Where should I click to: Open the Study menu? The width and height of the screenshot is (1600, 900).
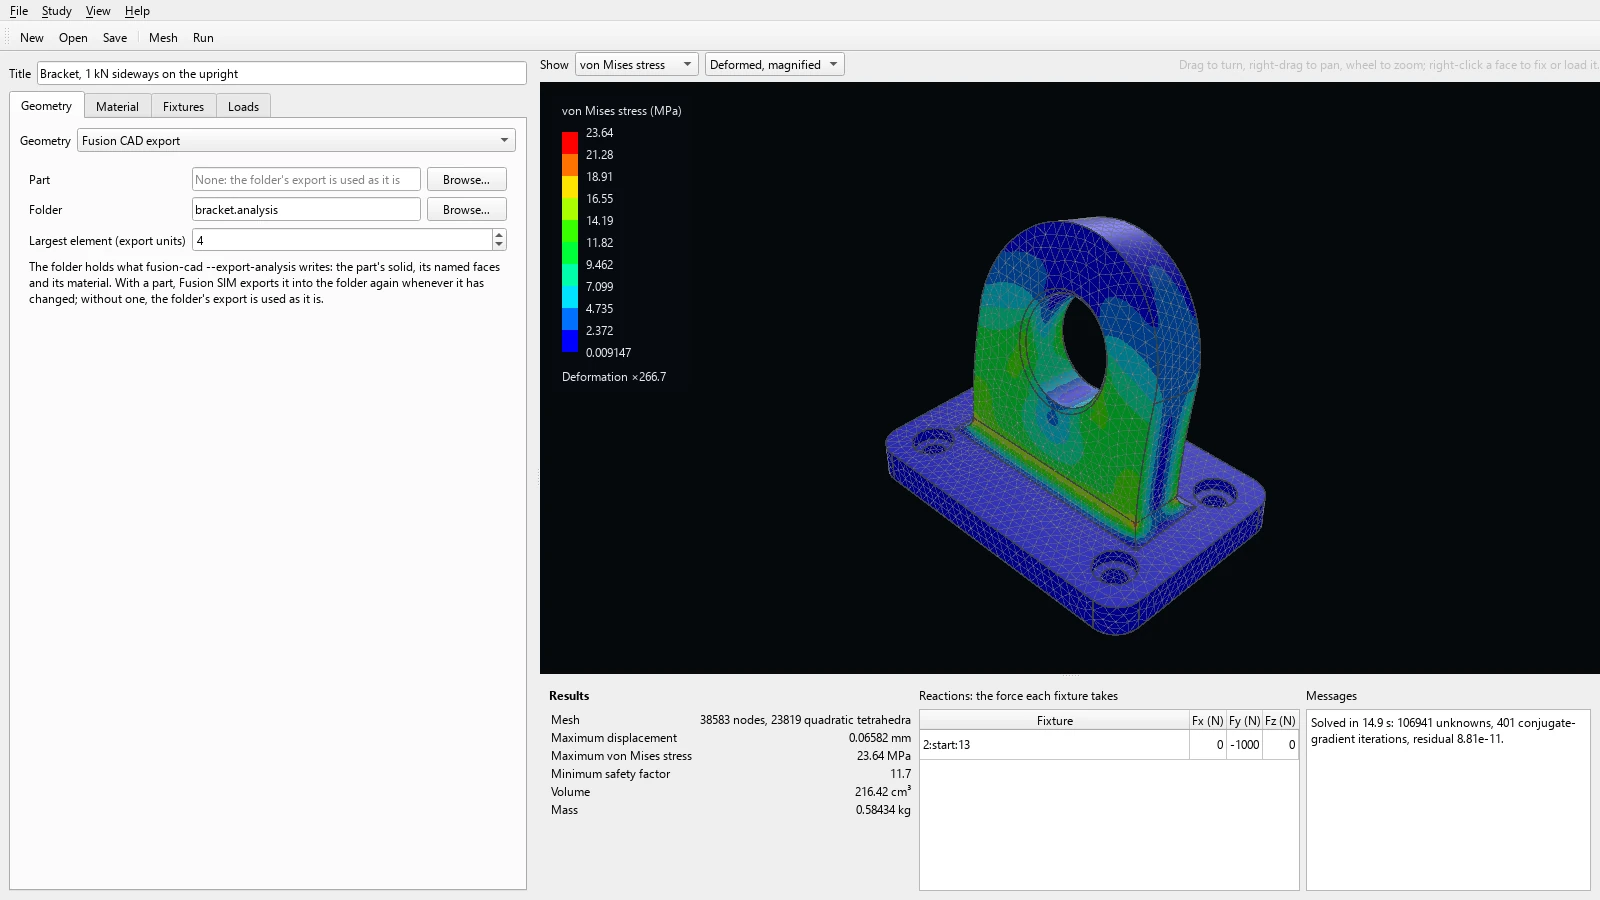pos(56,11)
